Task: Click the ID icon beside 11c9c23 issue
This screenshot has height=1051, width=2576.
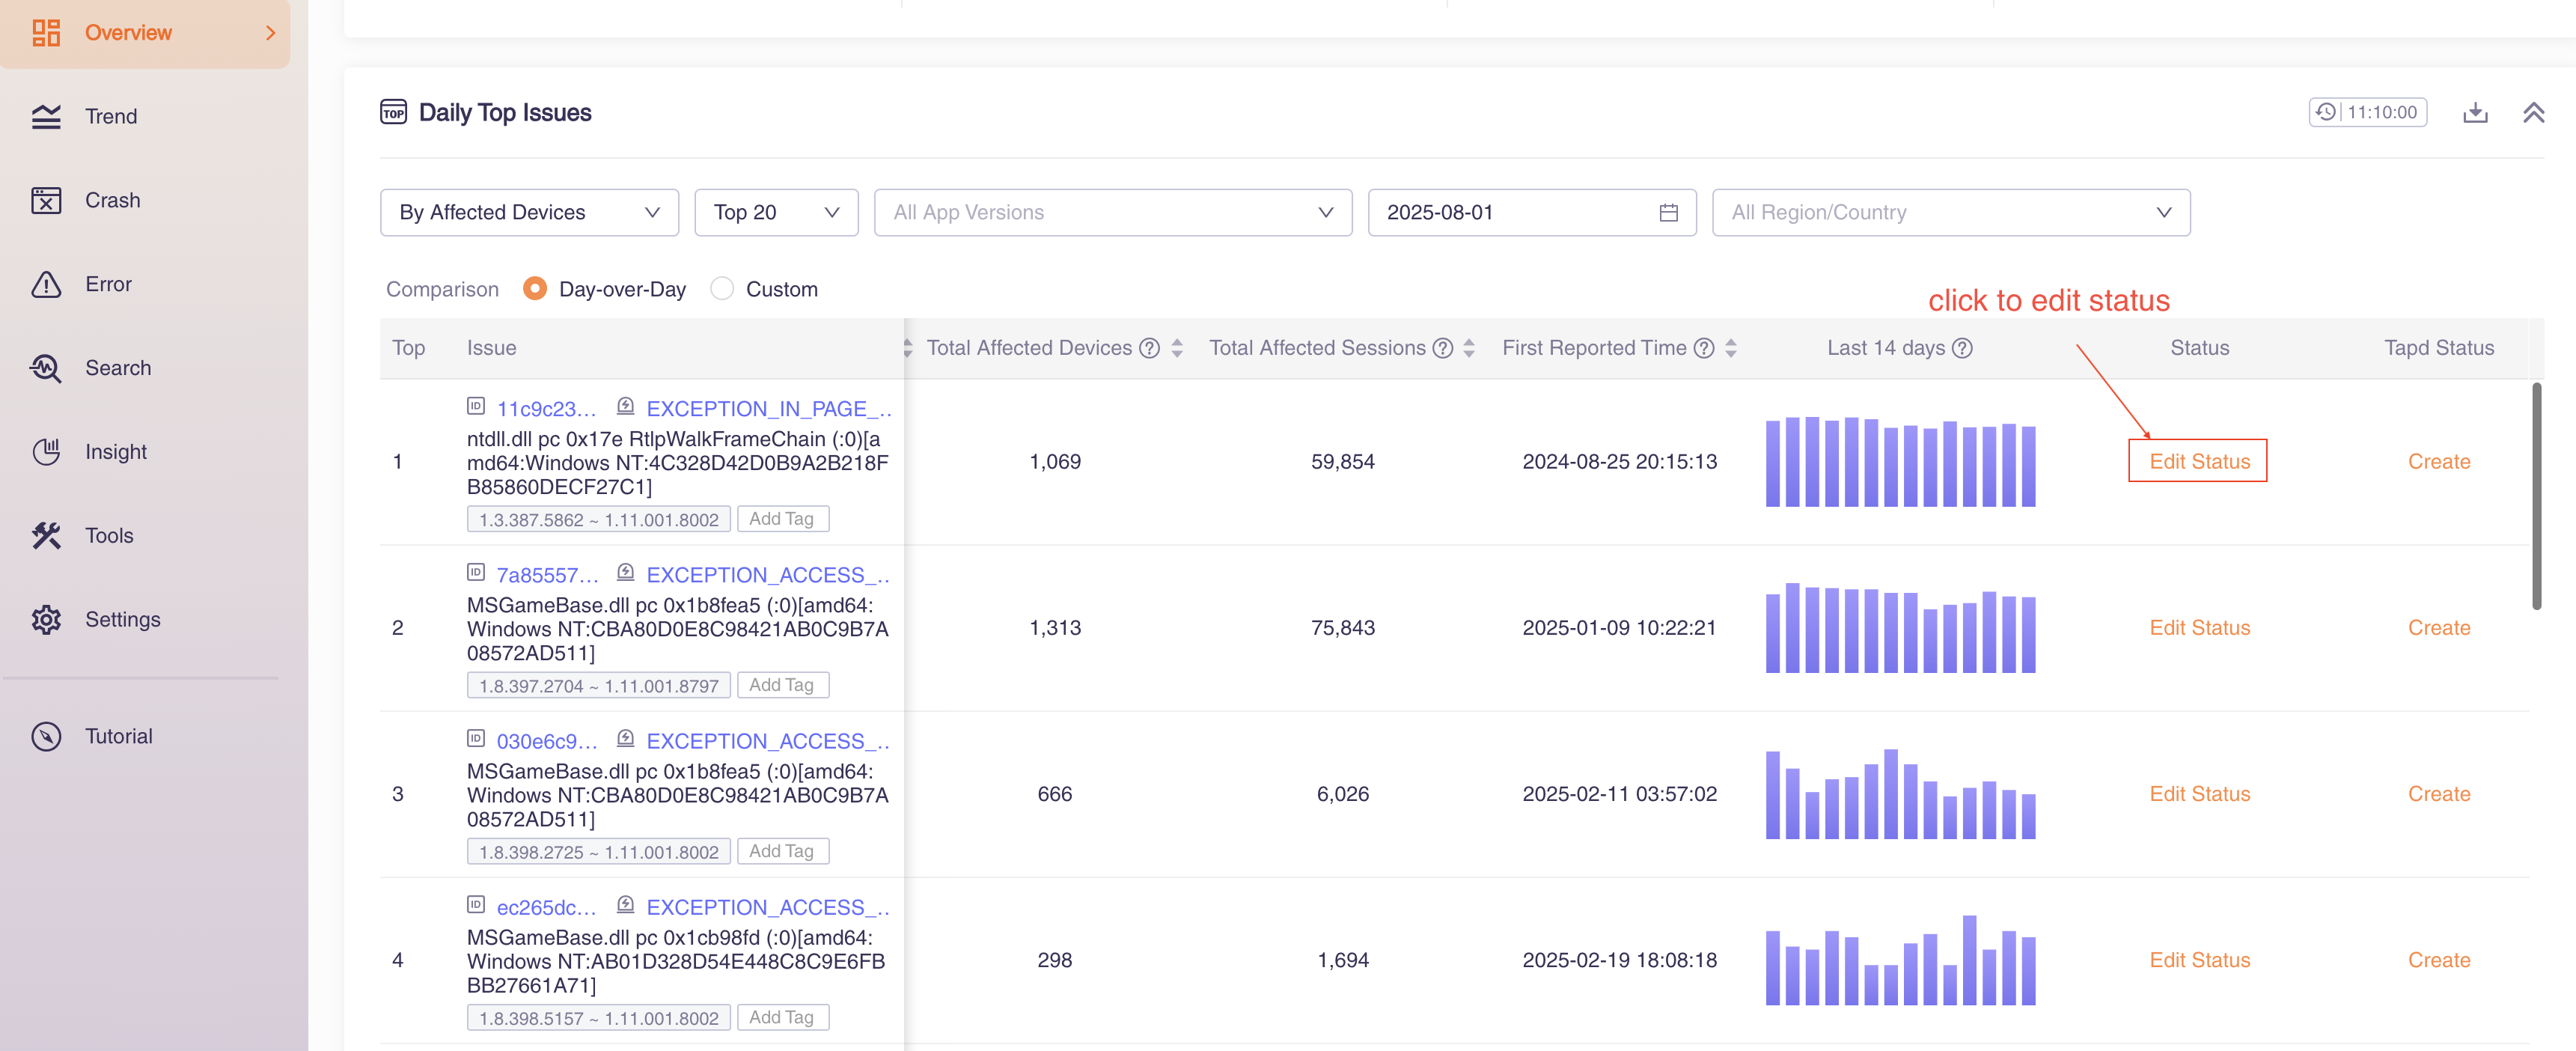Action: click(476, 406)
